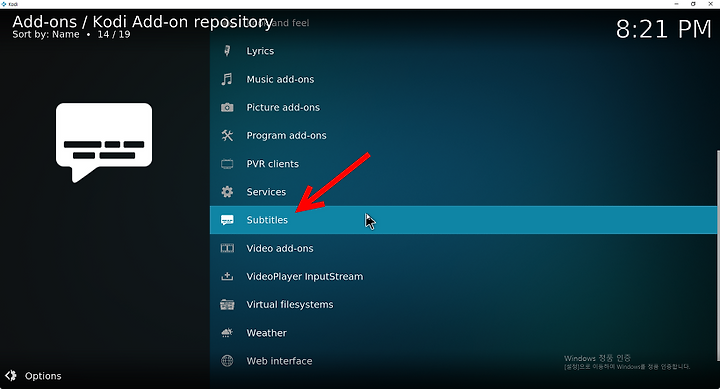Click the VideoPlayer InputStream download icon

click(x=227, y=276)
